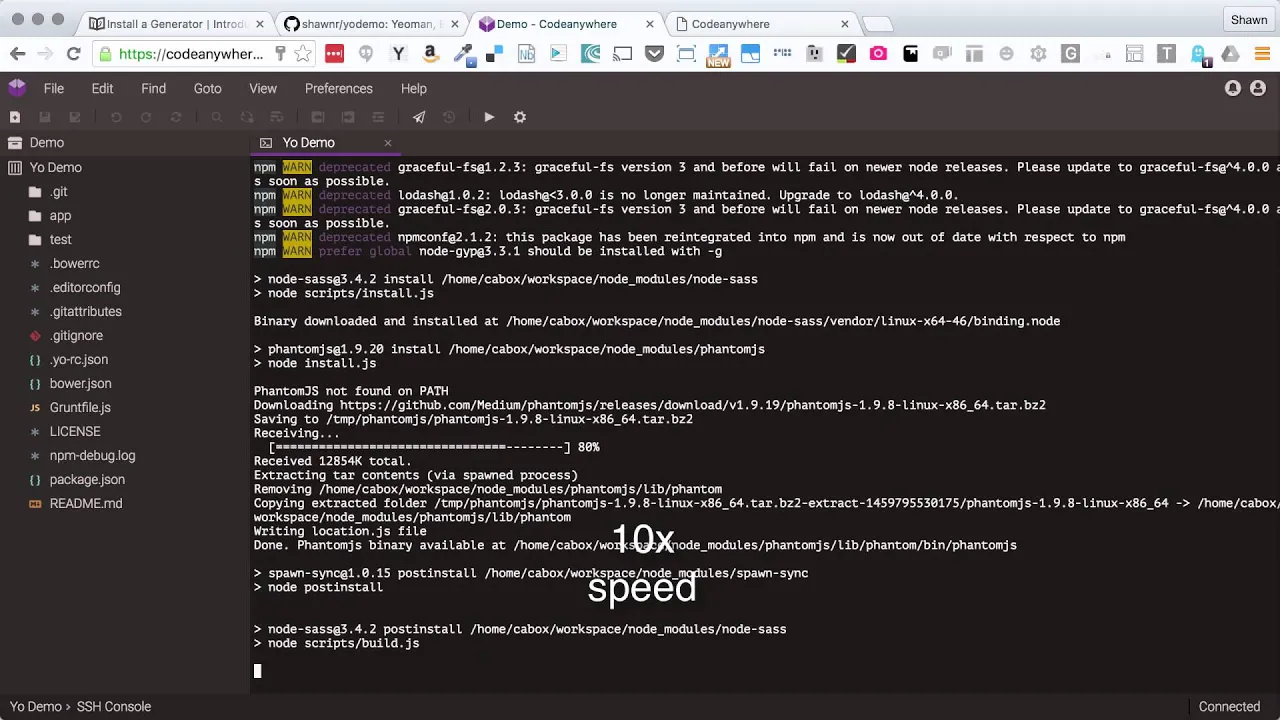Click the eyedropper color picker extension
The image size is (1280, 720).
pos(462,54)
